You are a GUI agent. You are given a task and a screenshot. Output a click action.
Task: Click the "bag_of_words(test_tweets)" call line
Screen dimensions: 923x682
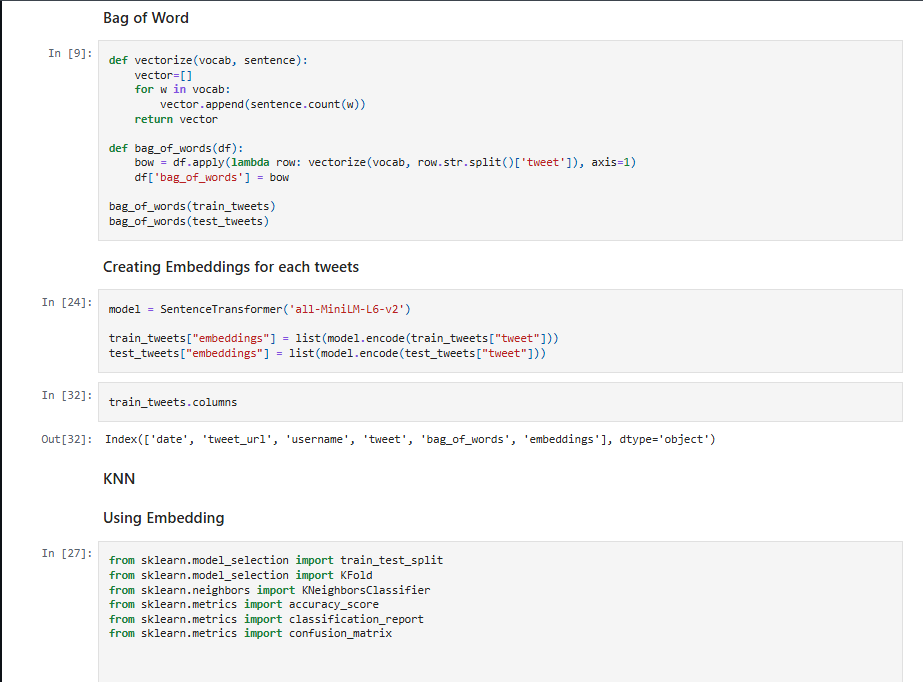[x=189, y=221]
